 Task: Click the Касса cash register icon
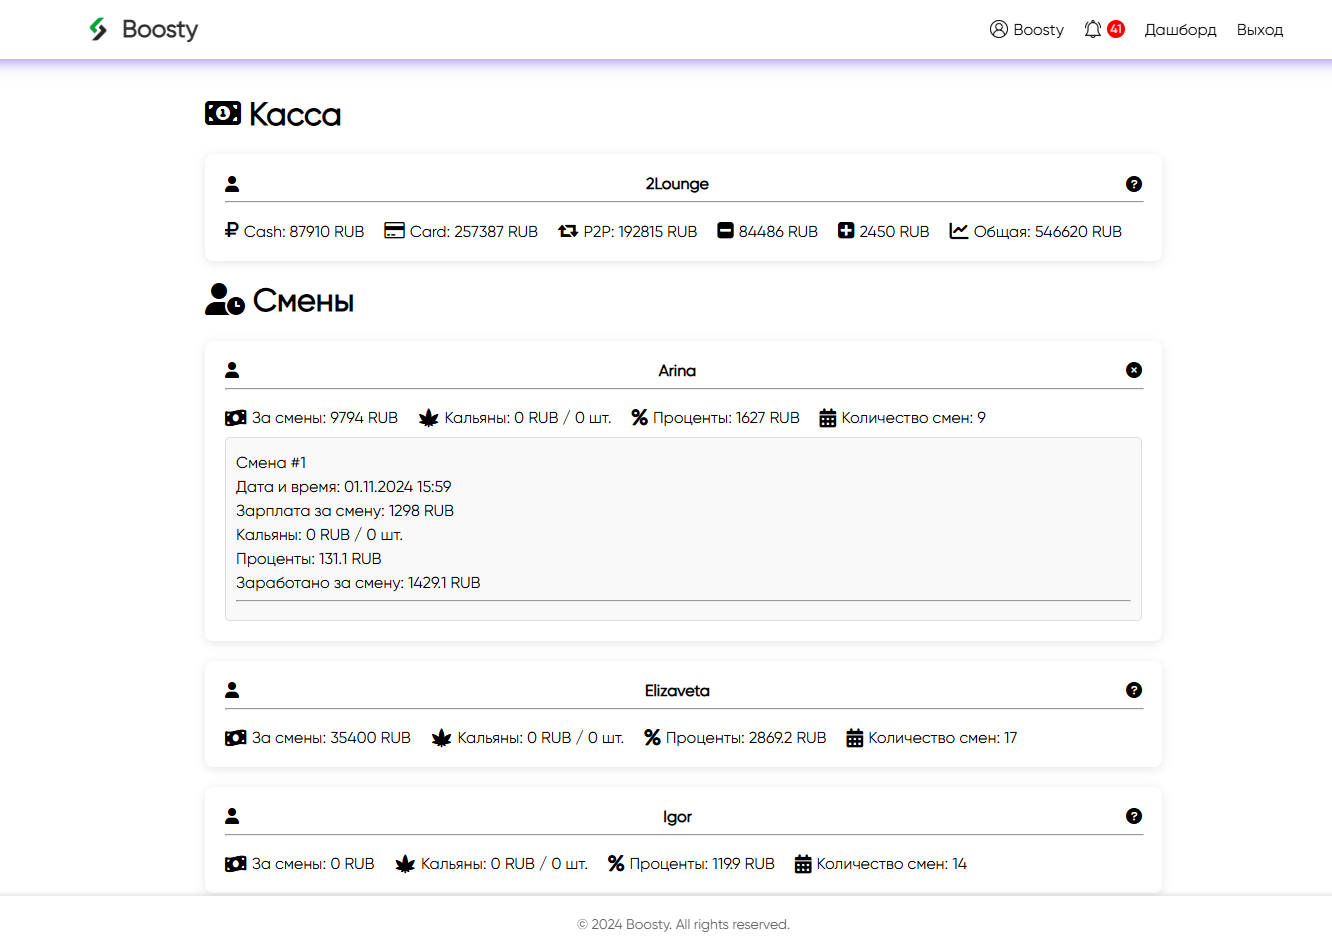[223, 113]
